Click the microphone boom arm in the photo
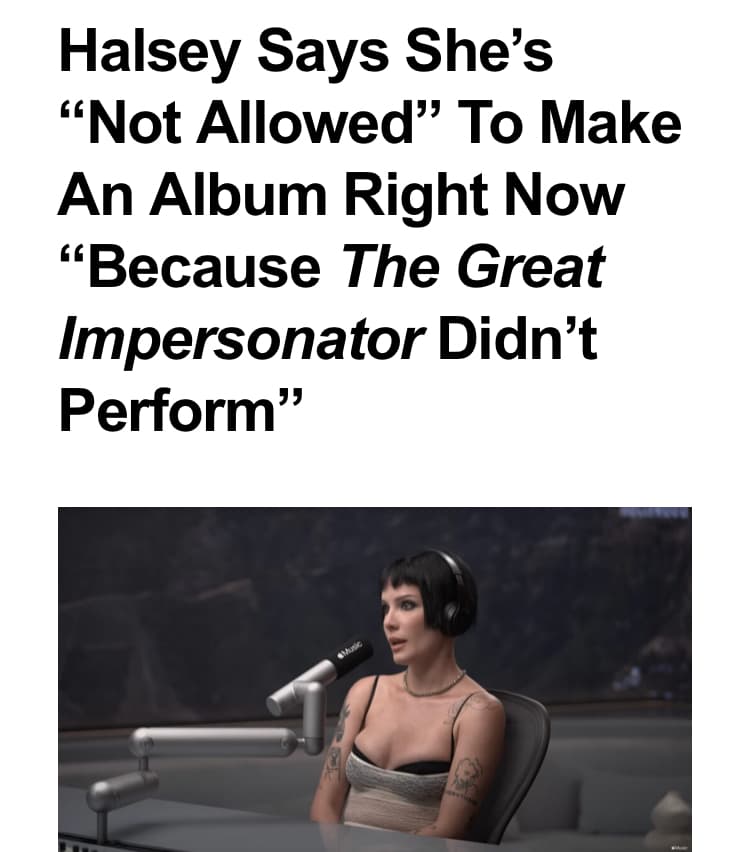Image resolution: width=750 pixels, height=852 pixels. click(228, 728)
